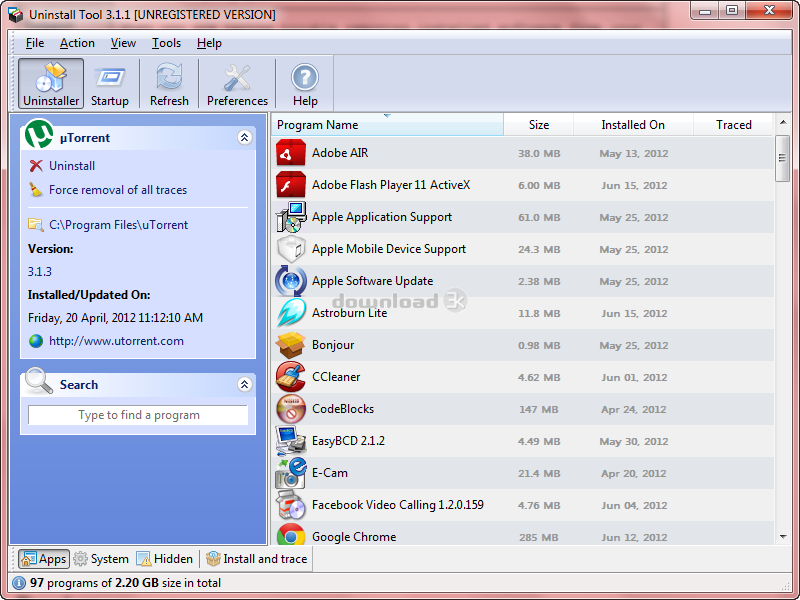Click the CCleaner program icon
This screenshot has height=600, width=800.
[x=291, y=377]
